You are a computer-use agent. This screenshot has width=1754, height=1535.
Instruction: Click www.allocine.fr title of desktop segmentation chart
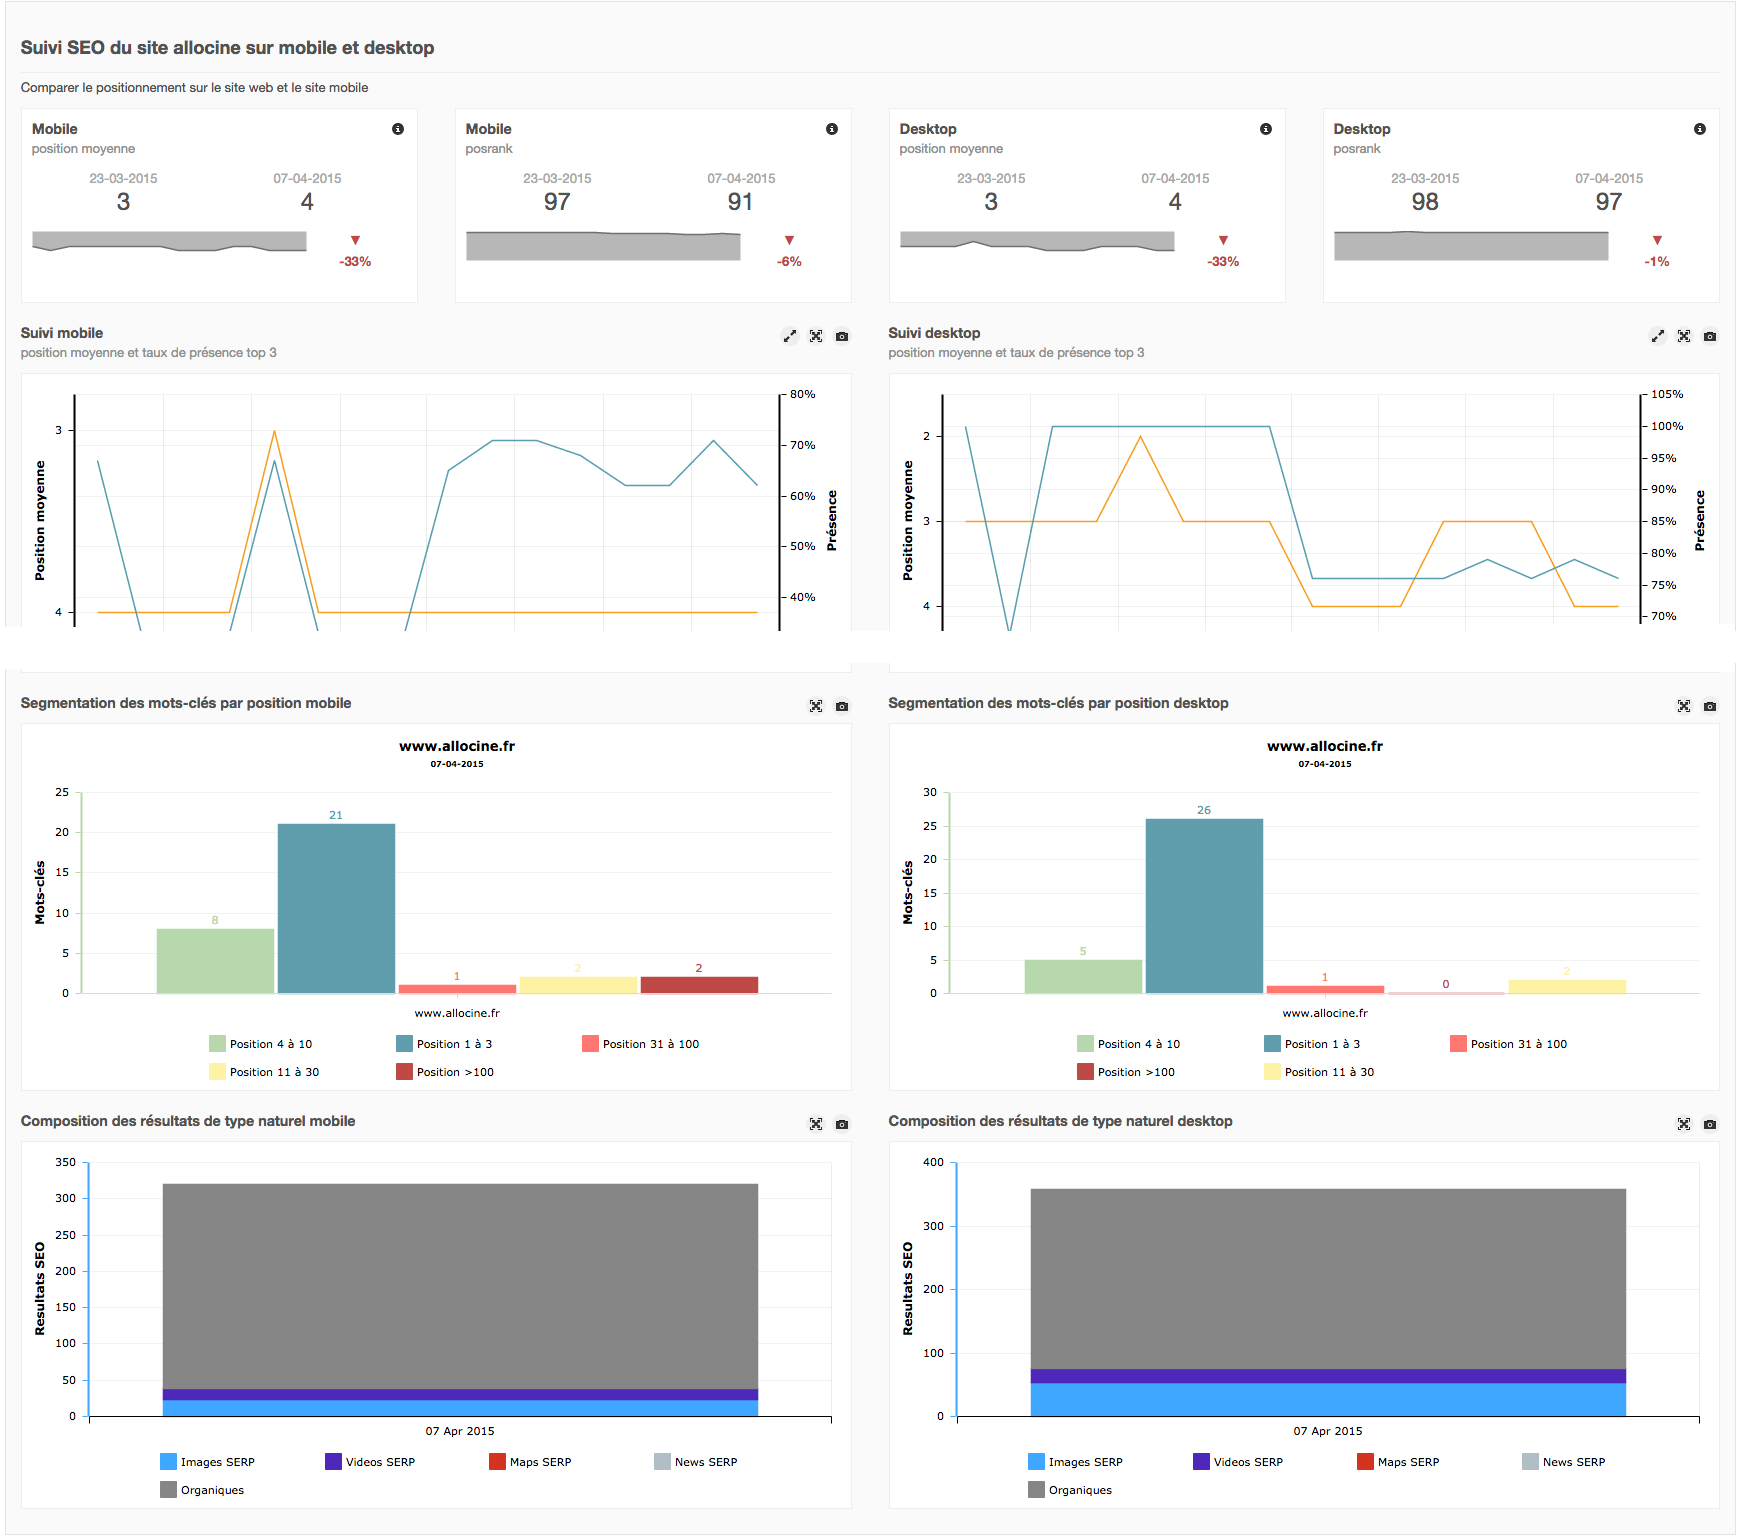pos(1325,746)
